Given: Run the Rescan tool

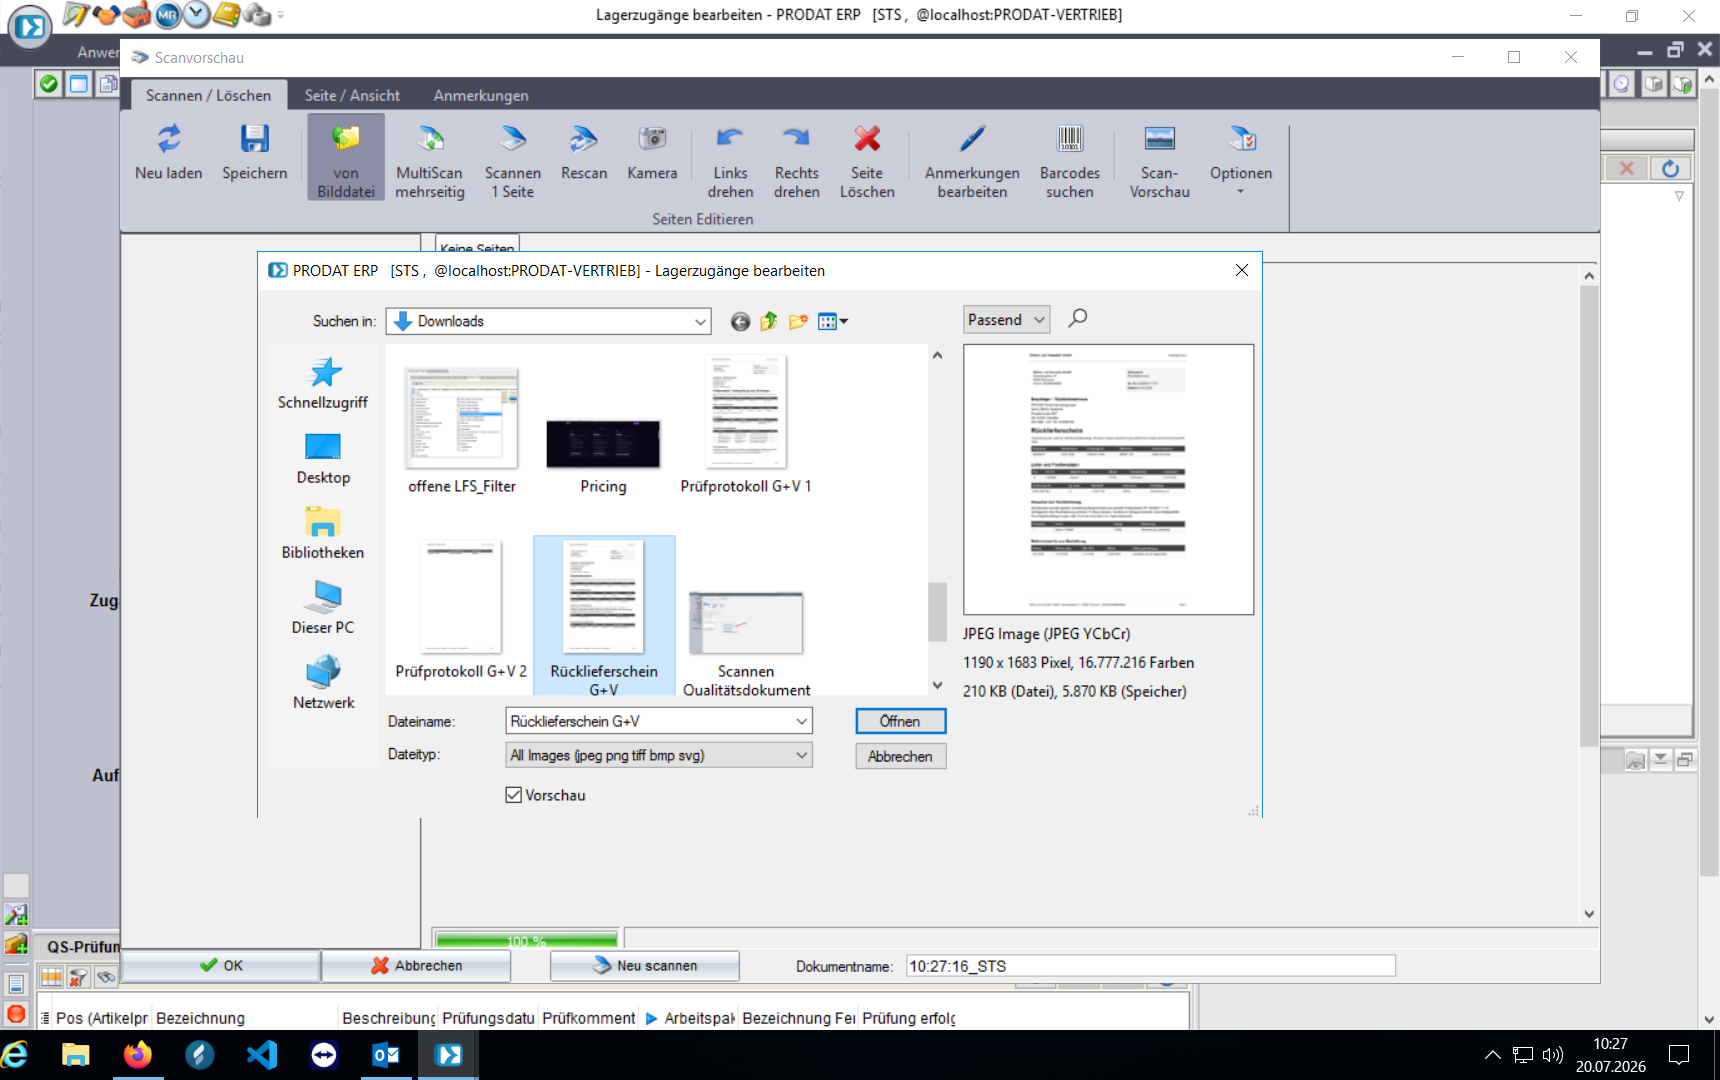Looking at the screenshot, I should coord(584,155).
